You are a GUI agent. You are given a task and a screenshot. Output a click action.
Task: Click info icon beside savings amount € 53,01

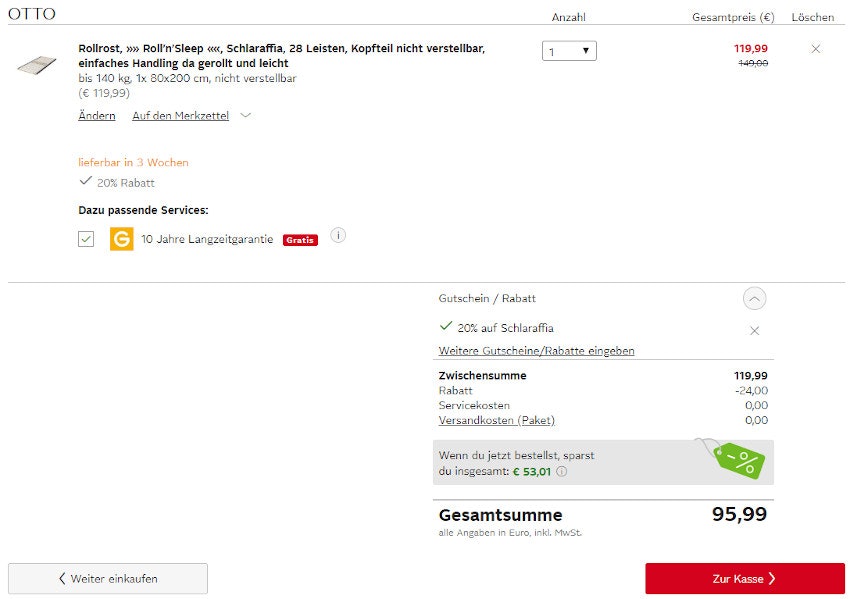tap(562, 472)
